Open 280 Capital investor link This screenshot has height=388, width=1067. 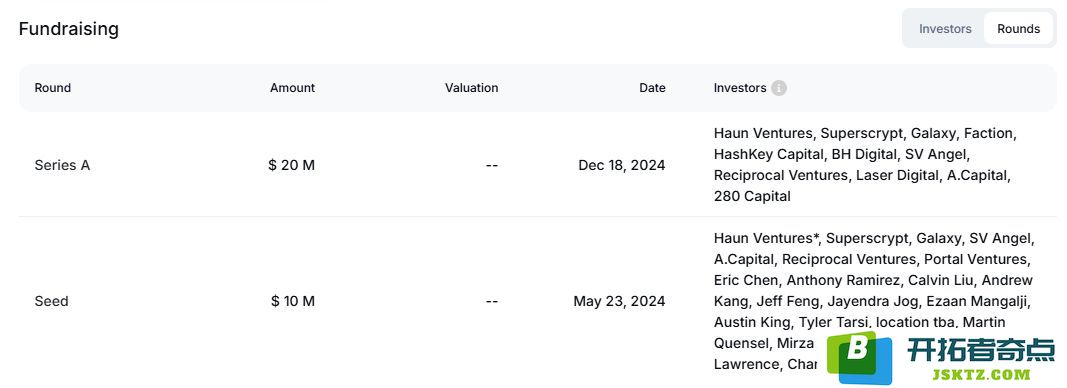752,197
